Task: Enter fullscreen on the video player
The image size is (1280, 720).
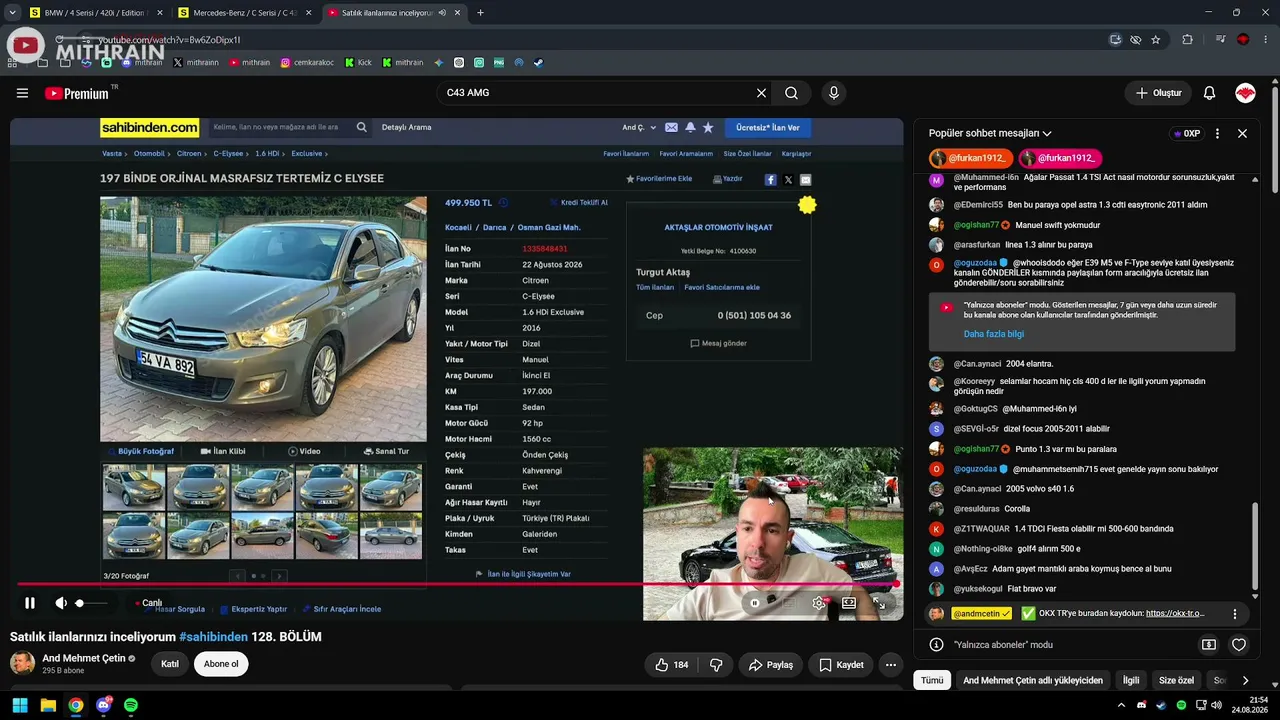Action: [879, 603]
